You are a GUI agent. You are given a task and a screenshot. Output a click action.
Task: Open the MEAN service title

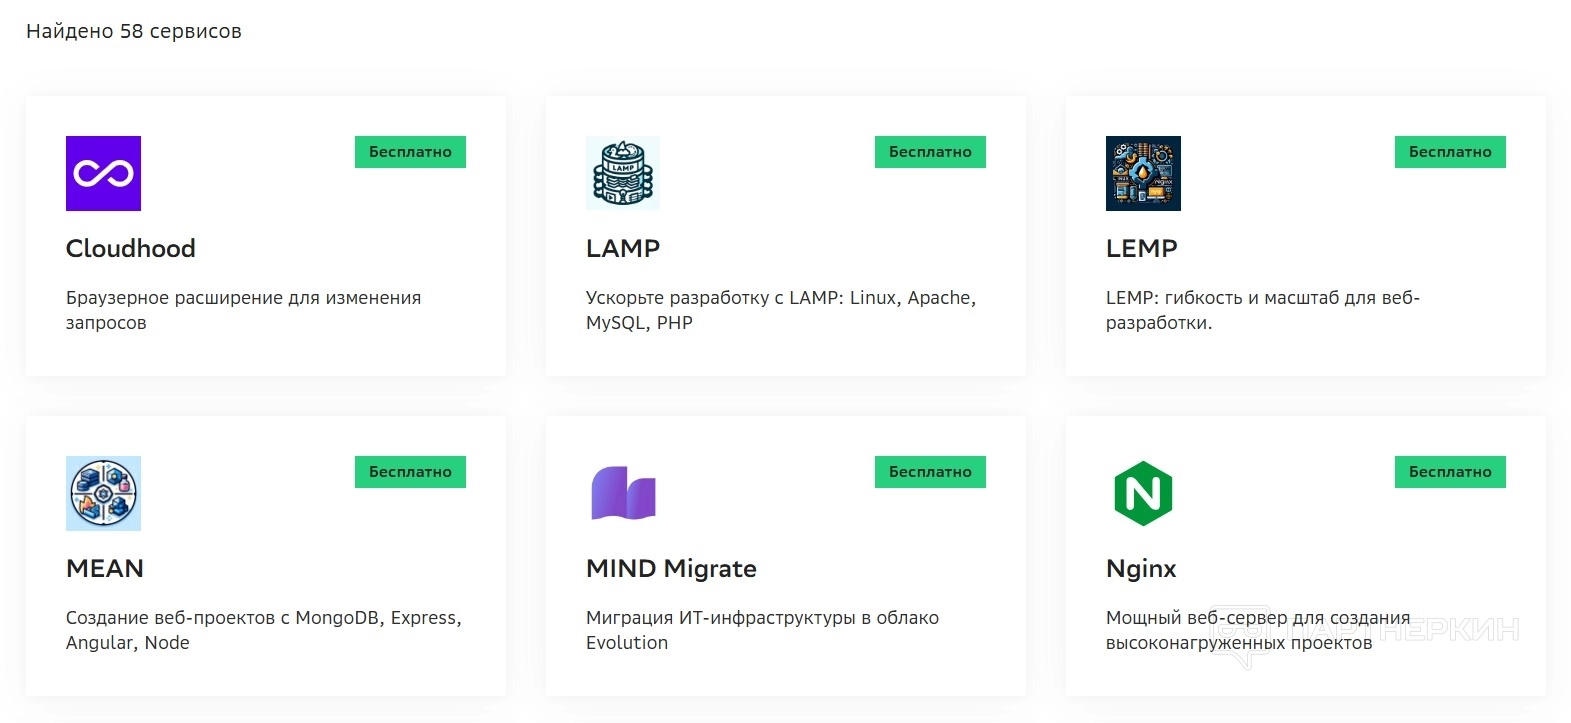tap(105, 568)
